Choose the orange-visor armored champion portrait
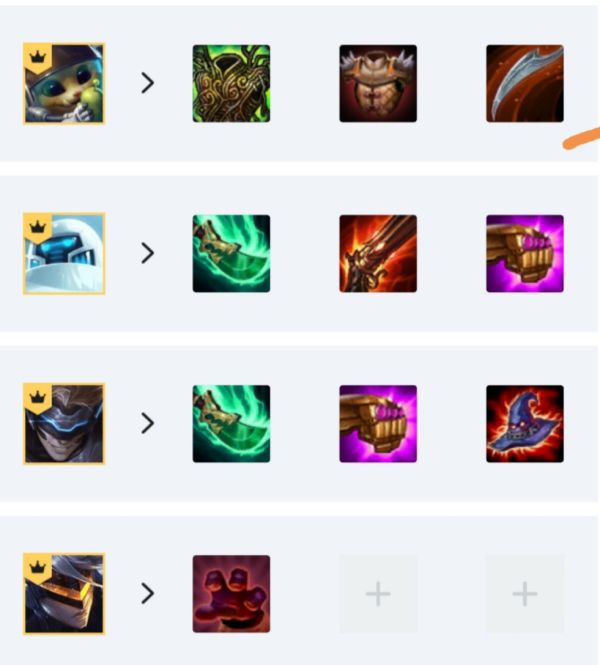The image size is (600, 665). coord(64,593)
